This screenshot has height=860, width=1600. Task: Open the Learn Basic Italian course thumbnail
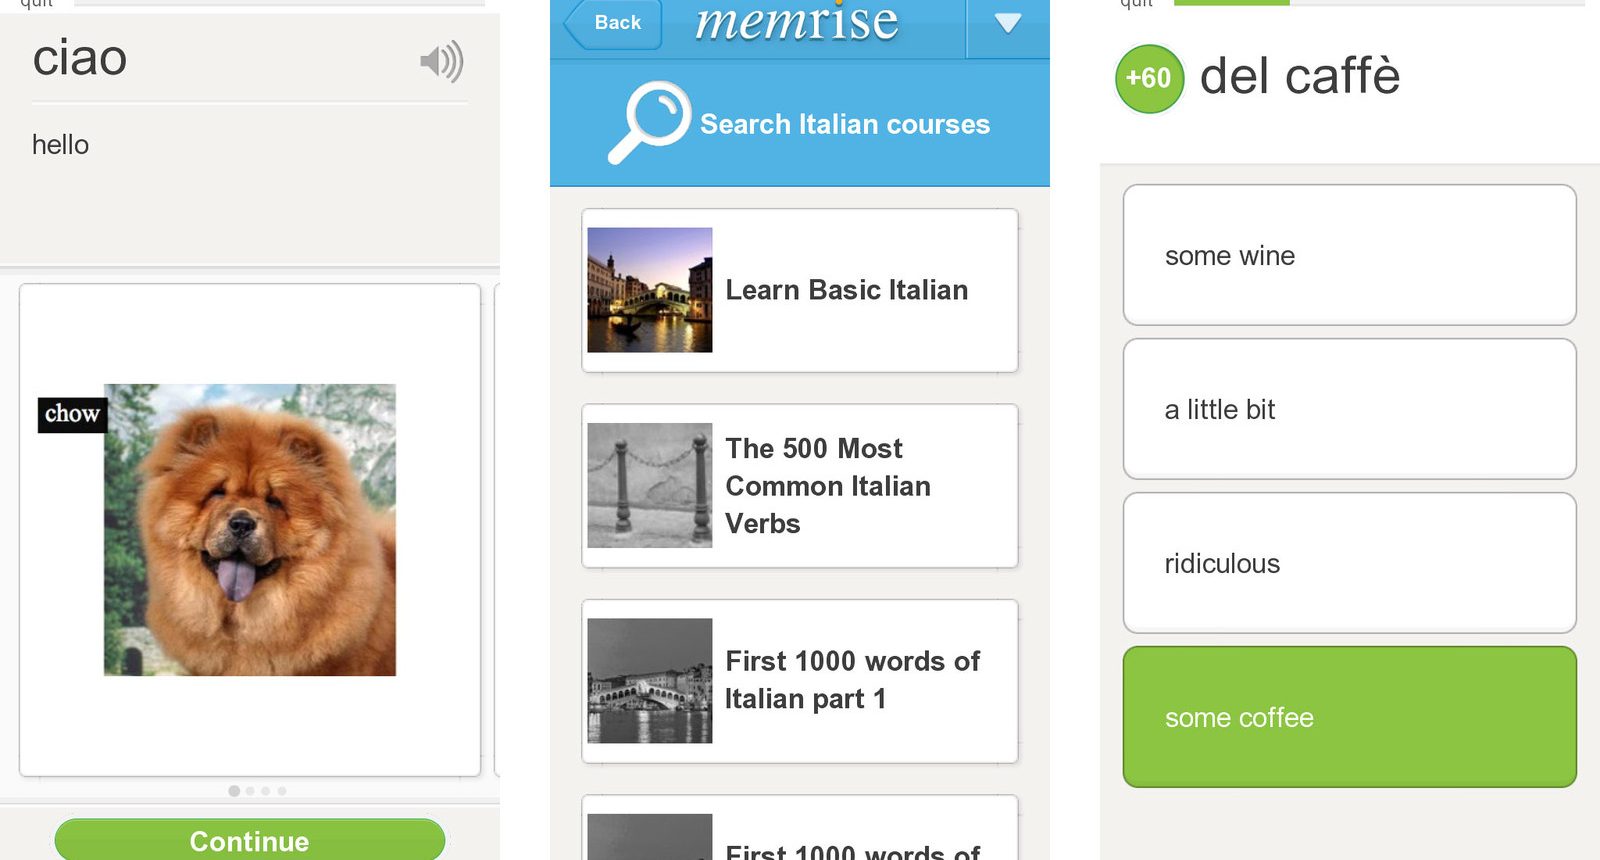[x=650, y=290]
